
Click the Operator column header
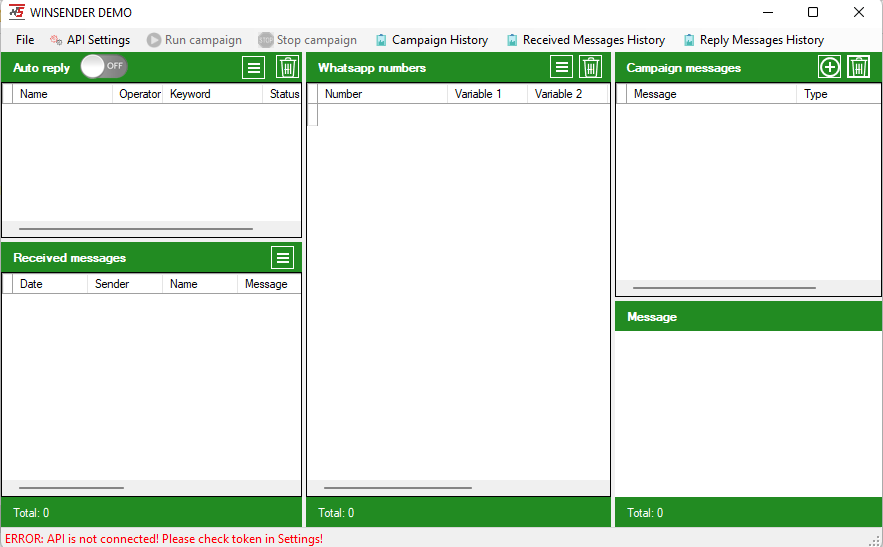138,94
